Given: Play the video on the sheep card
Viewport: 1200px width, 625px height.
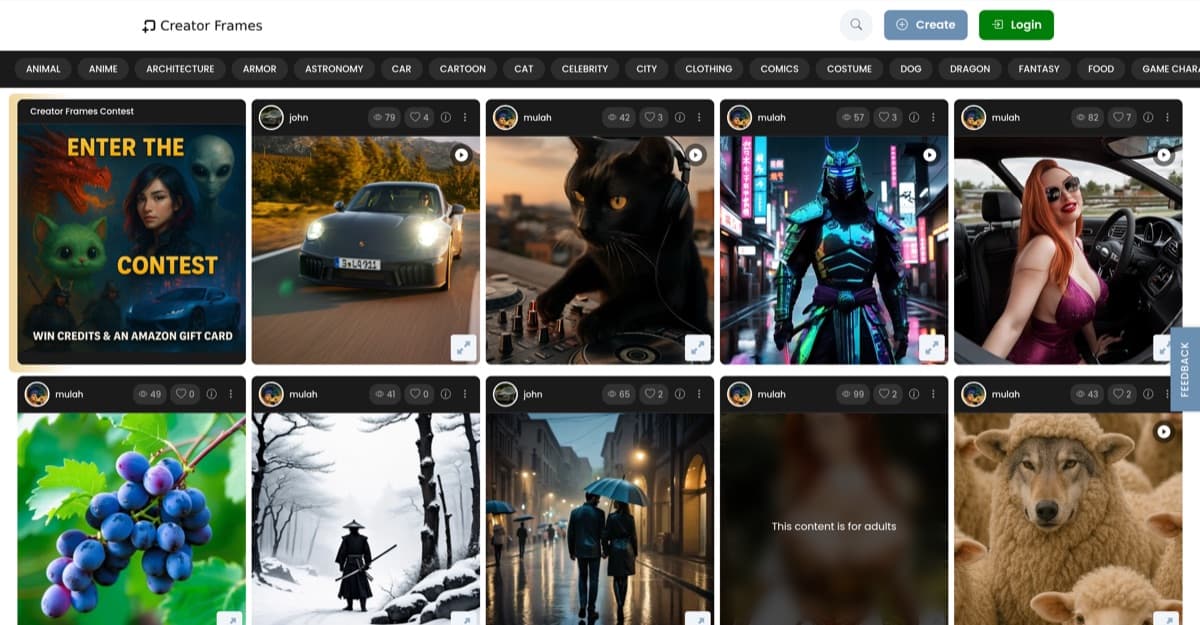Looking at the screenshot, I should 1163,430.
